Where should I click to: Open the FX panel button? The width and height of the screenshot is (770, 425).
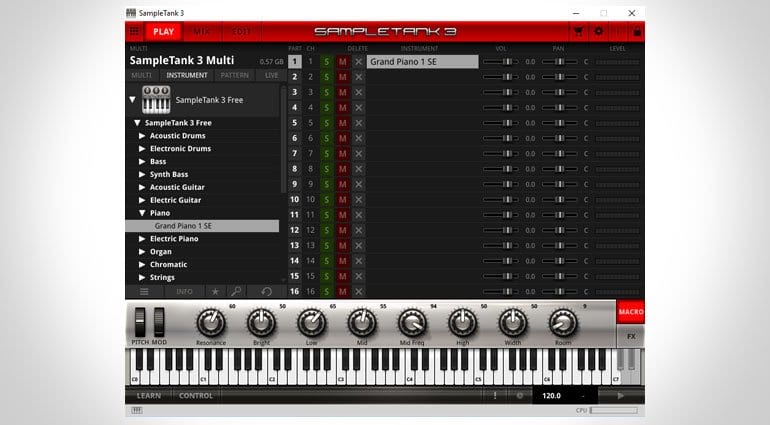point(631,337)
